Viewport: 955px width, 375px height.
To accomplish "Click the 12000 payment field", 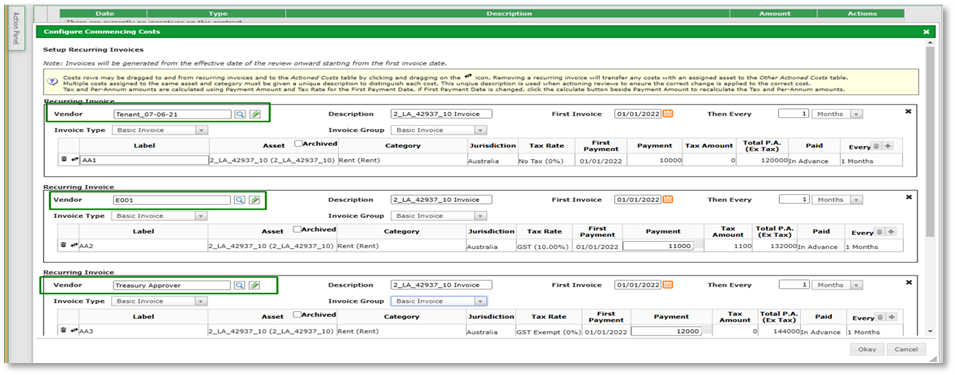I will coord(667,331).
